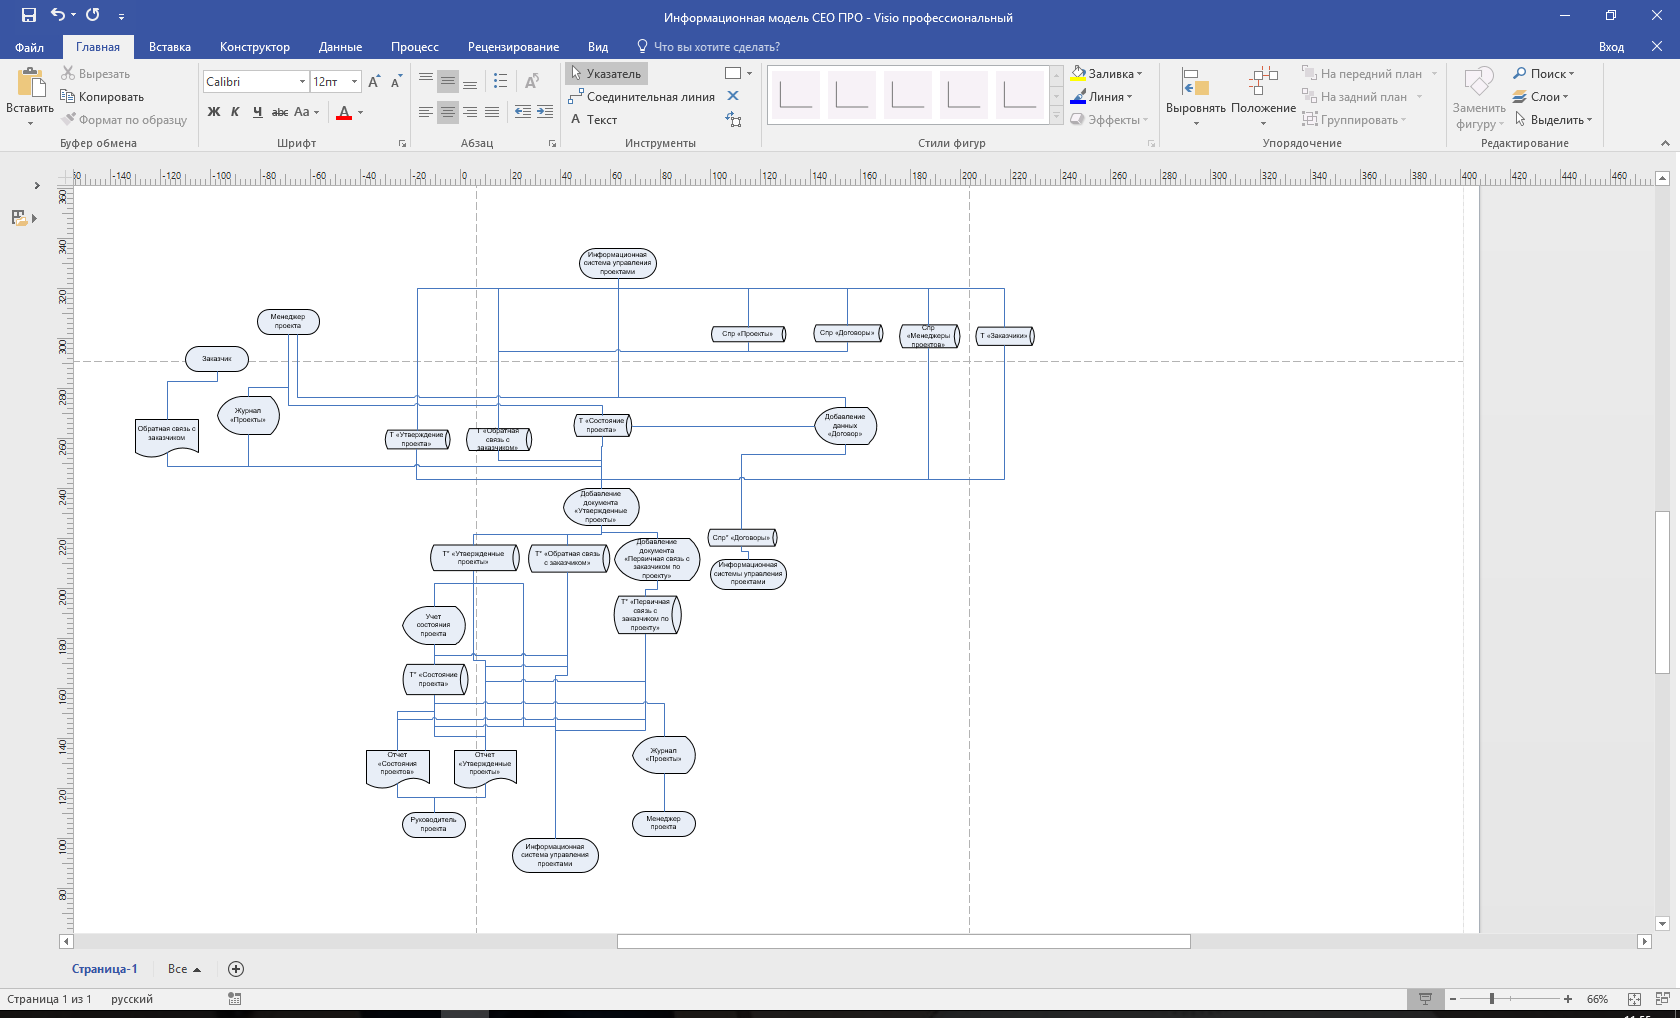Switch to the Процесс tab
Viewport: 1680px width, 1018px height.
click(415, 47)
